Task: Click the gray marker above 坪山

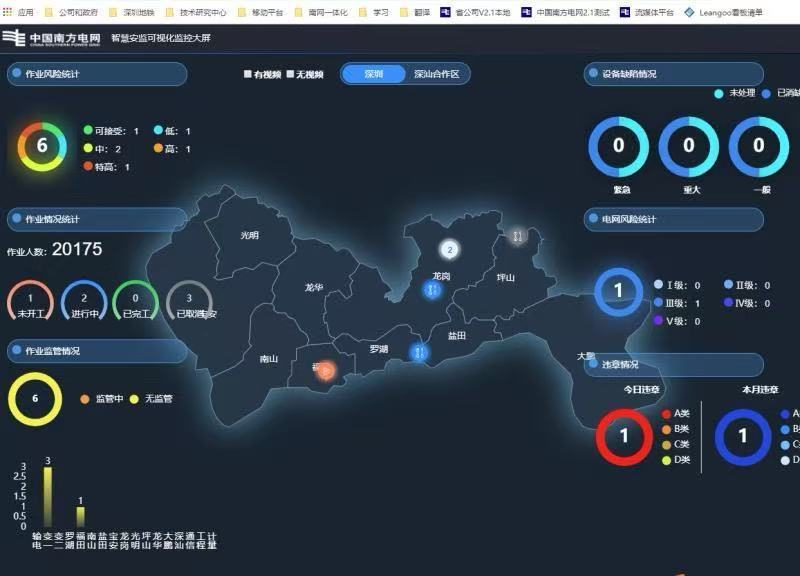Action: tap(517, 236)
